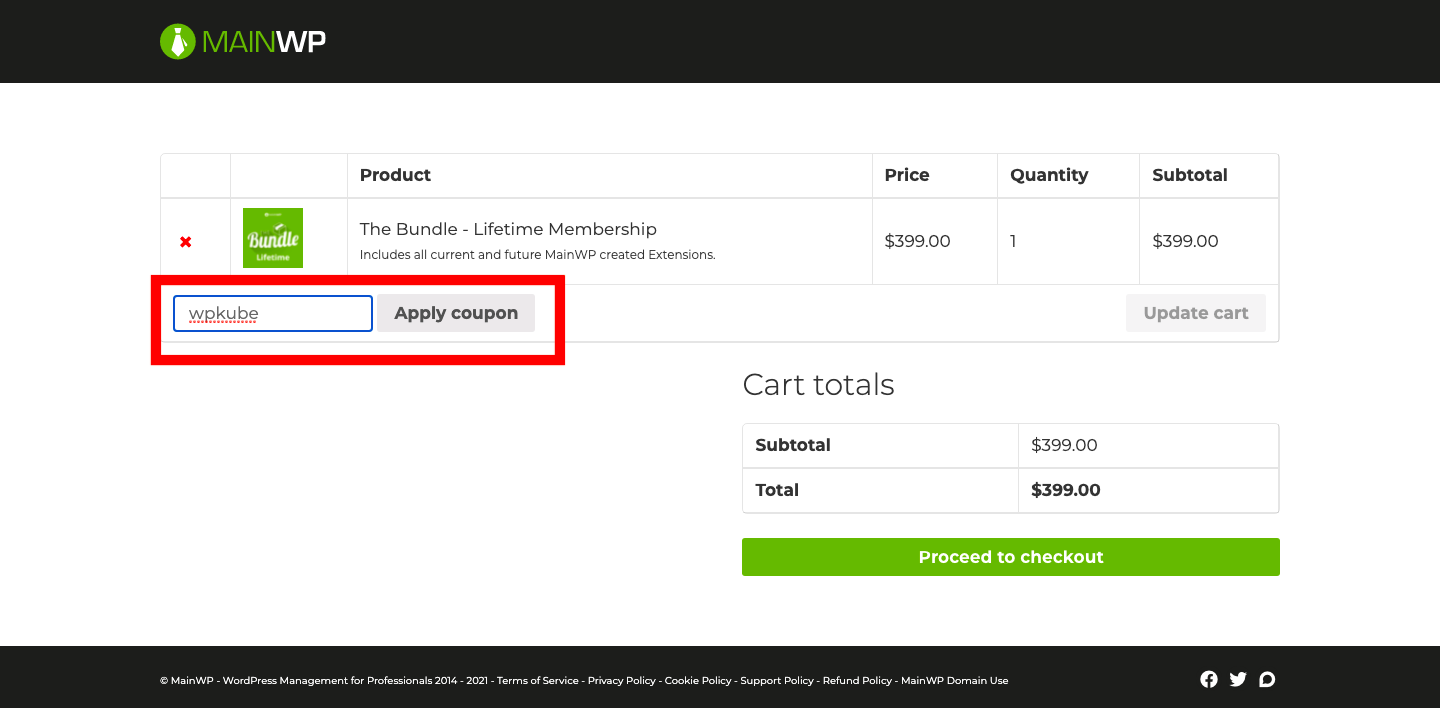Click the Cart totals heading
The width and height of the screenshot is (1440, 708).
click(818, 385)
